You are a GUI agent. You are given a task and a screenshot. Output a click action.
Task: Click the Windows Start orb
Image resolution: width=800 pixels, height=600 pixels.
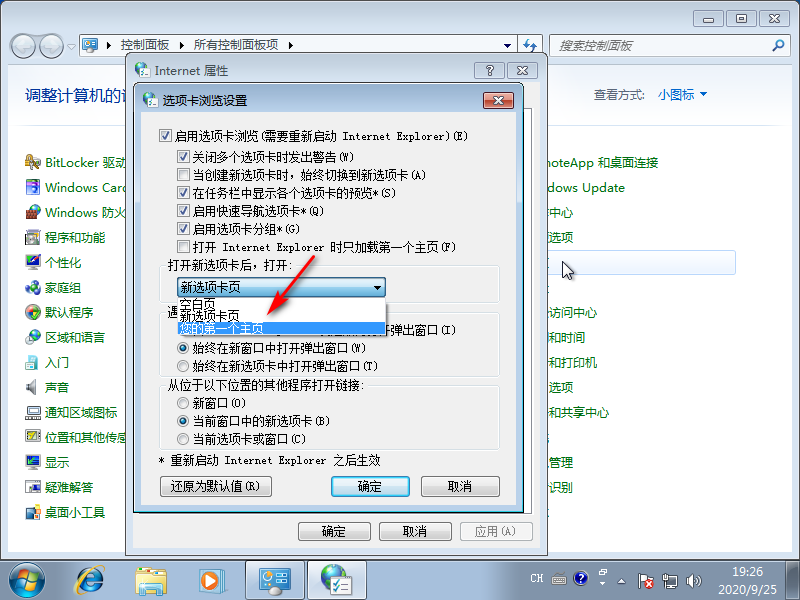(27, 581)
